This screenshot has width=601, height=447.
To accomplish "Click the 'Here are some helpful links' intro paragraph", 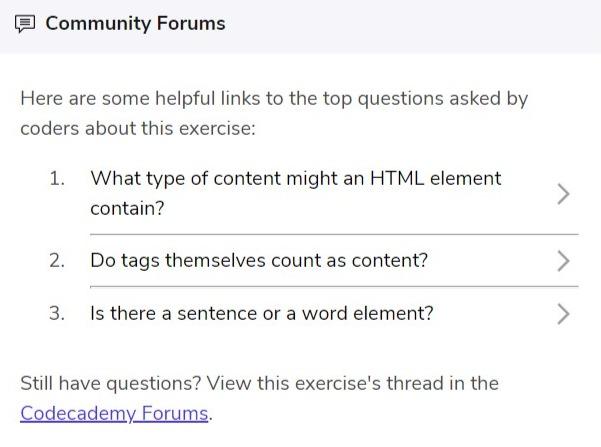I will point(274,113).
